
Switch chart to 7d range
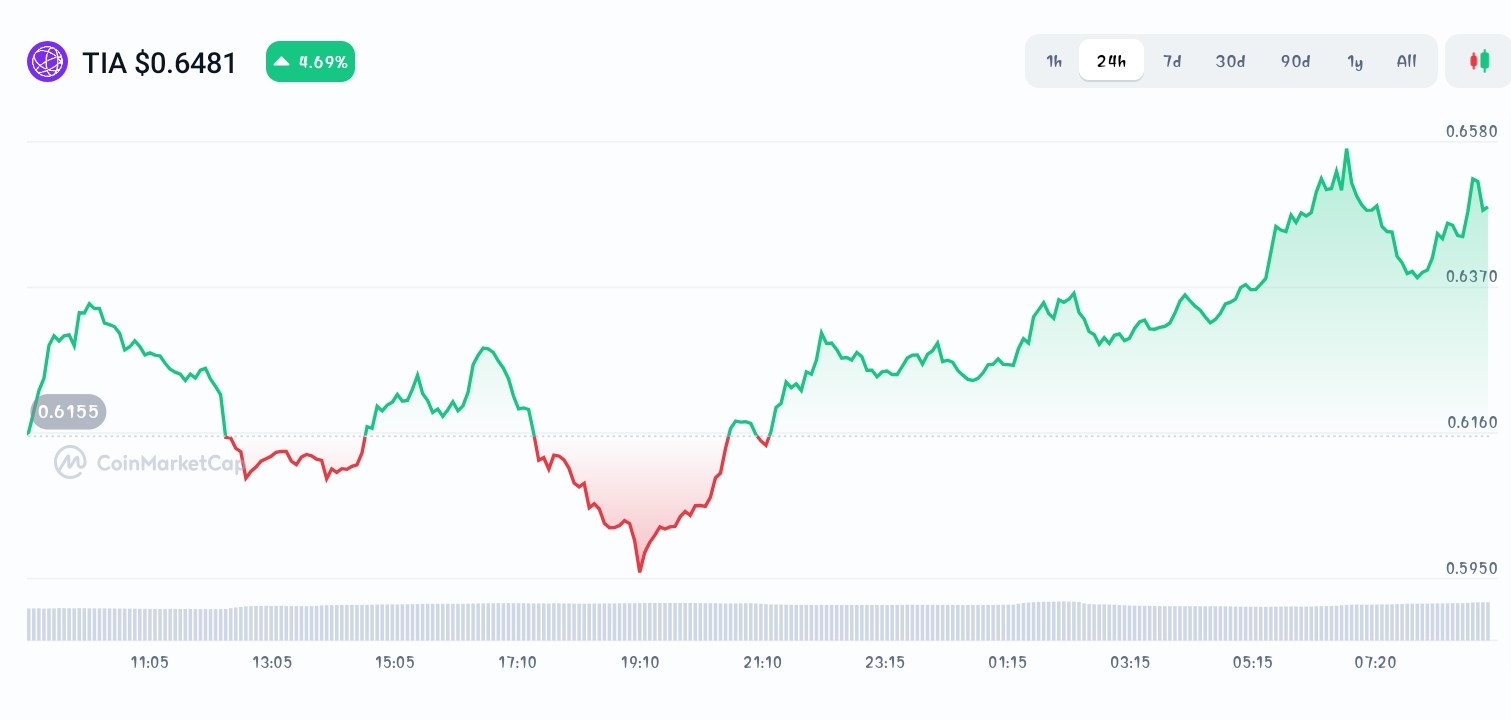pos(1172,61)
